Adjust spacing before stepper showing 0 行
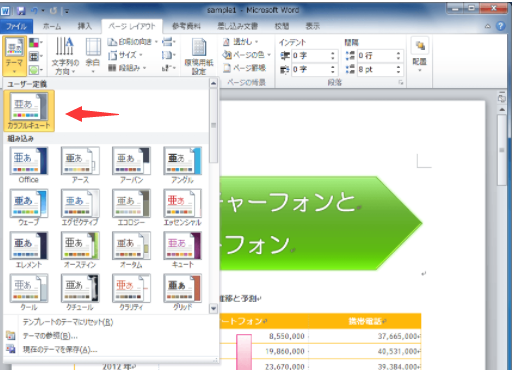Image resolution: width=514 pixels, height=373 pixels. [x=398, y=56]
